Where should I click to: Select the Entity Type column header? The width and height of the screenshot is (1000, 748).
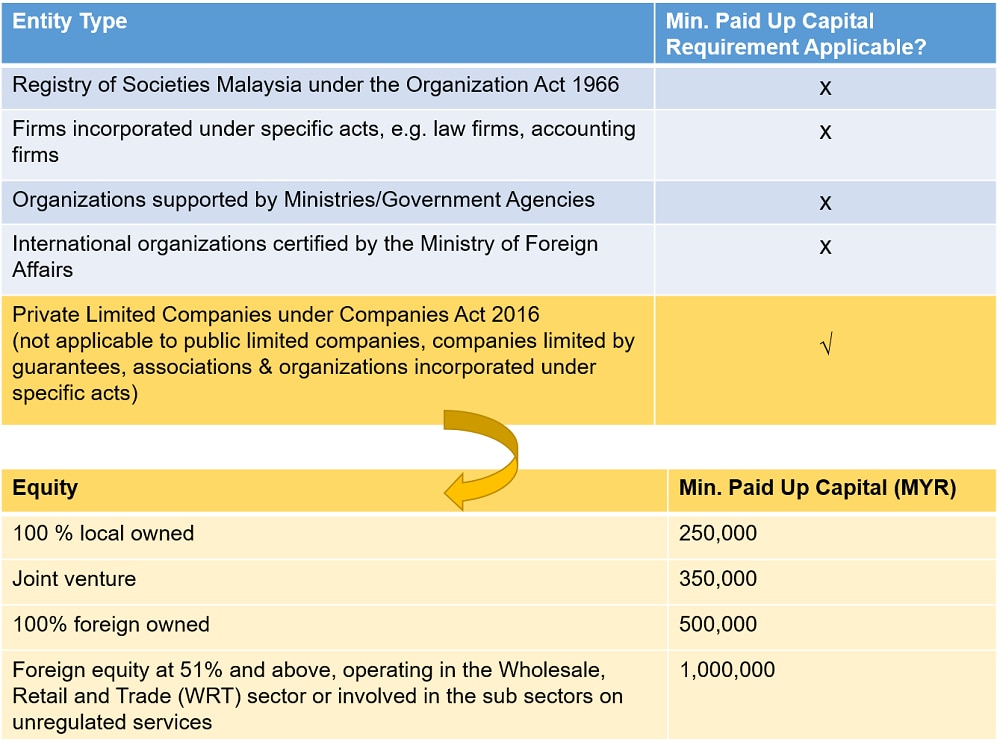pyautogui.click(x=70, y=22)
